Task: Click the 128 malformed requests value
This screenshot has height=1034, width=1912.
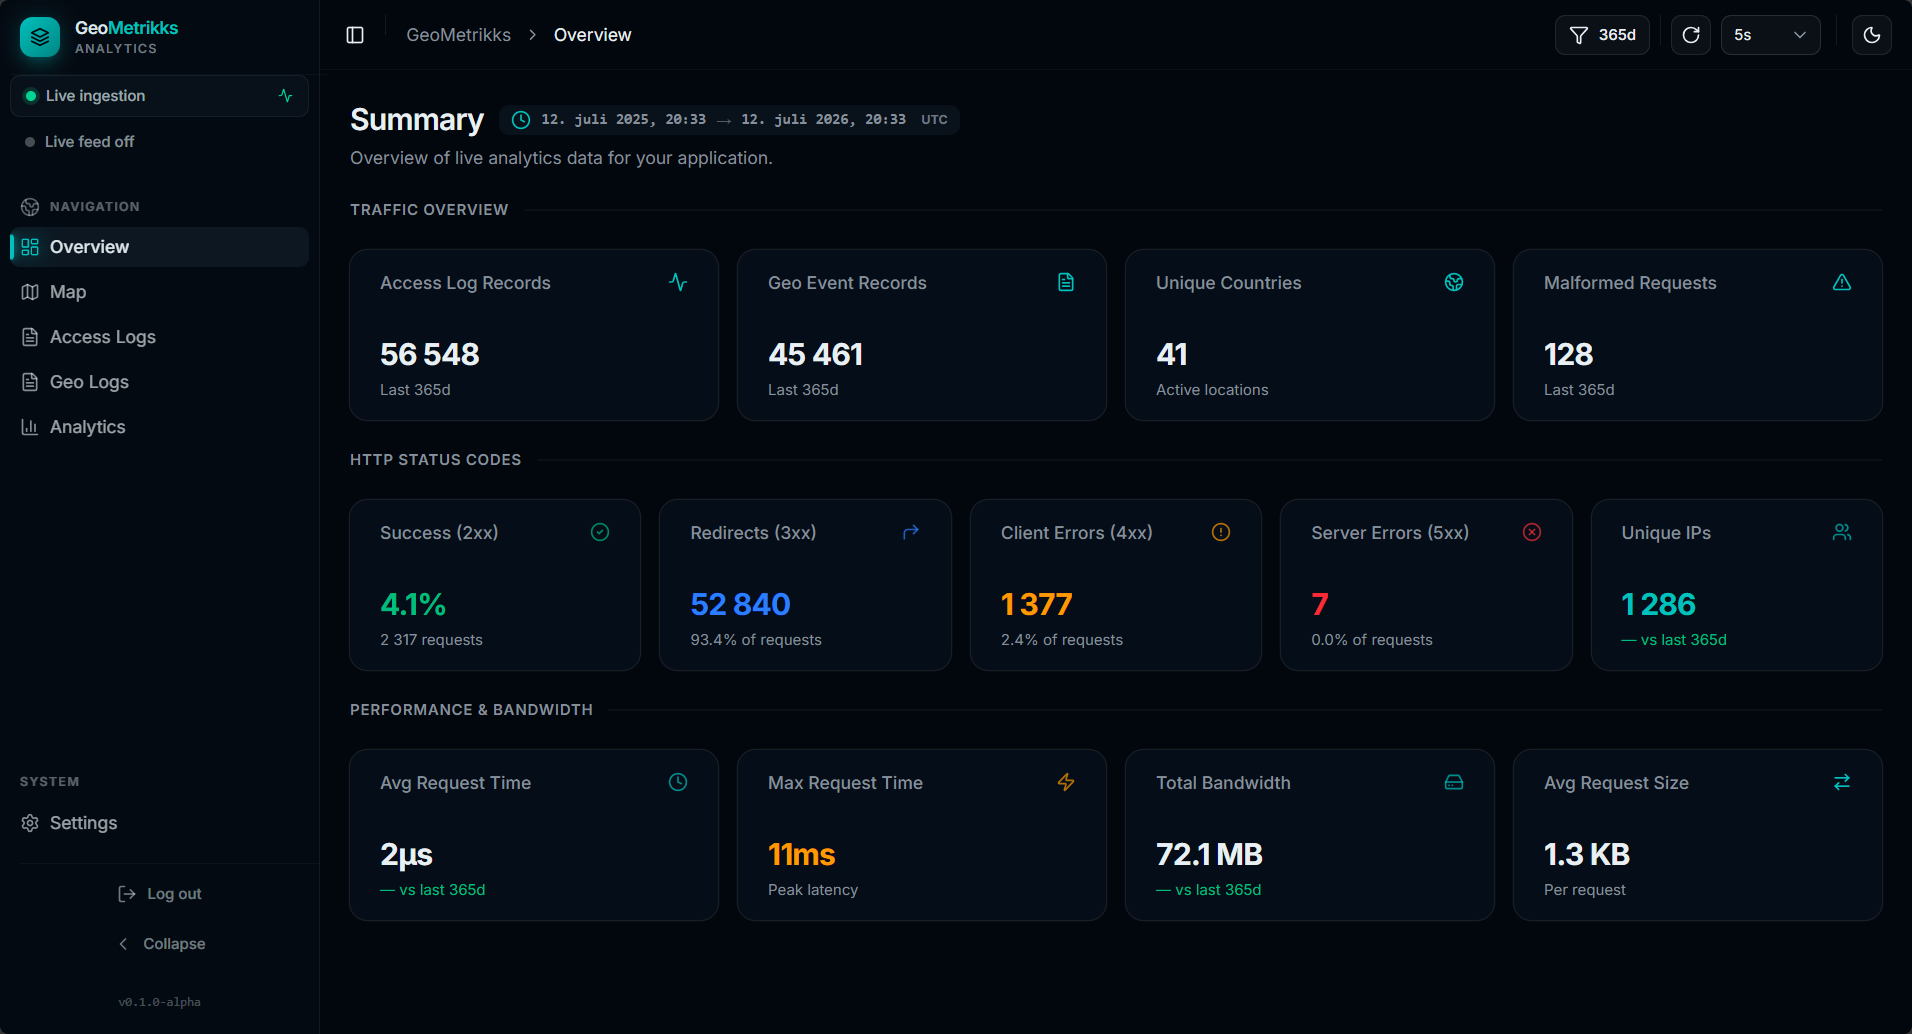Action: [1569, 355]
